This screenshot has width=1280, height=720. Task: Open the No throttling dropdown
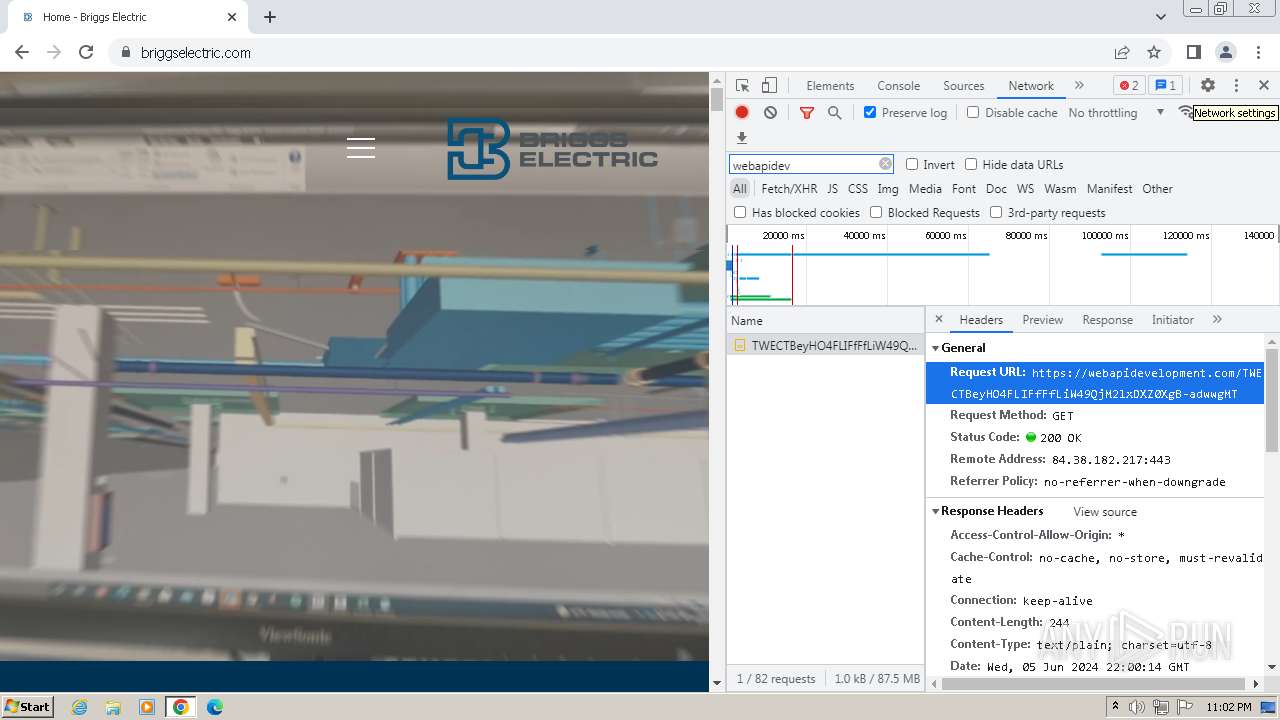tap(1116, 113)
